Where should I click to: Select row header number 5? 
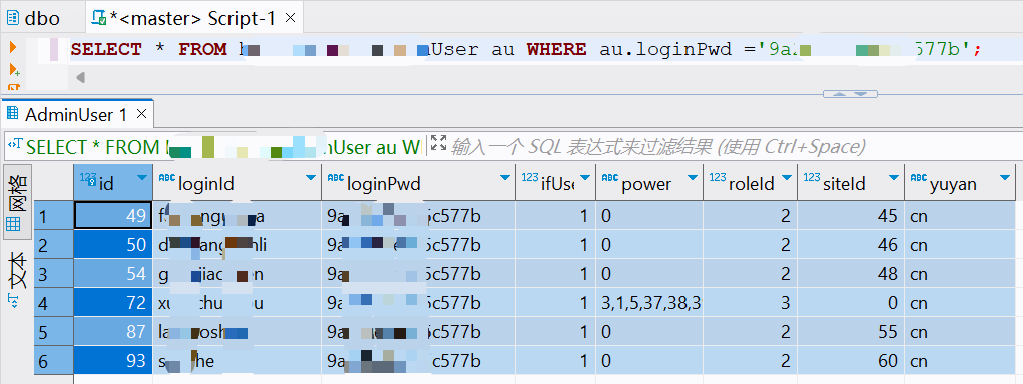[x=53, y=332]
